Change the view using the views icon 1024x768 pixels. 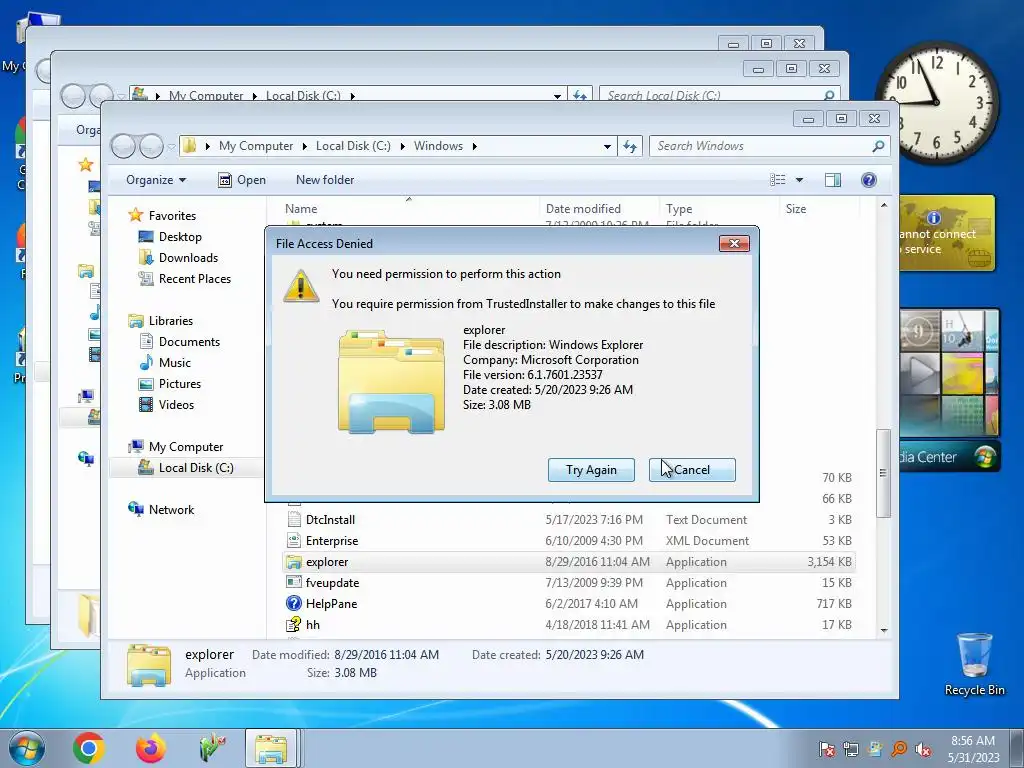777,180
